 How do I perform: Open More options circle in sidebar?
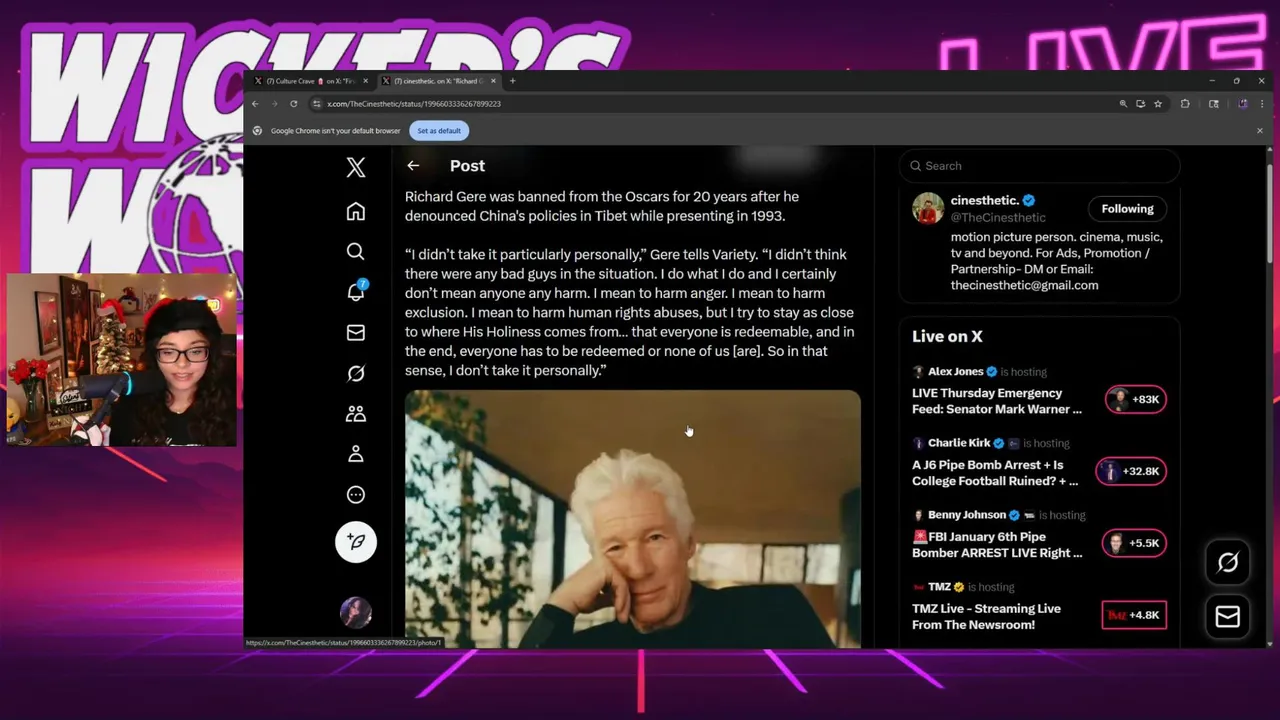point(356,495)
